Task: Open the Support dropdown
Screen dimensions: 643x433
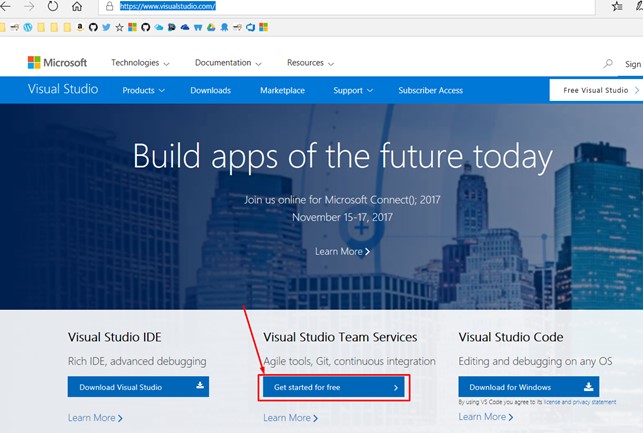Action: [x=352, y=91]
